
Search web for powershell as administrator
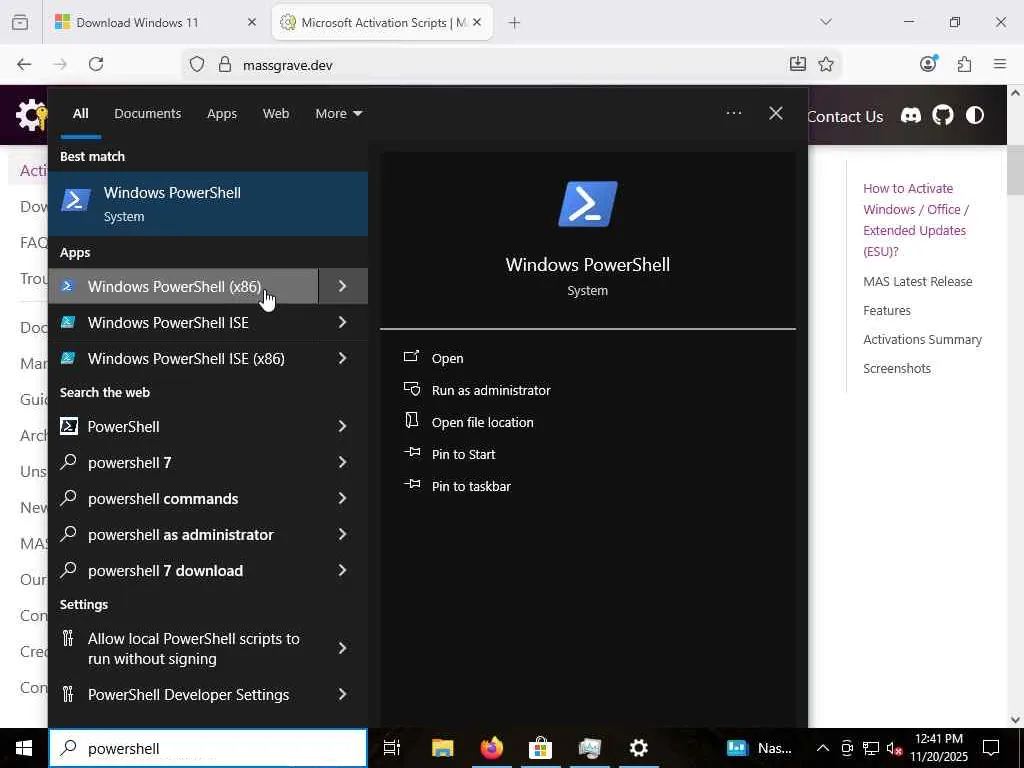[x=184, y=534]
